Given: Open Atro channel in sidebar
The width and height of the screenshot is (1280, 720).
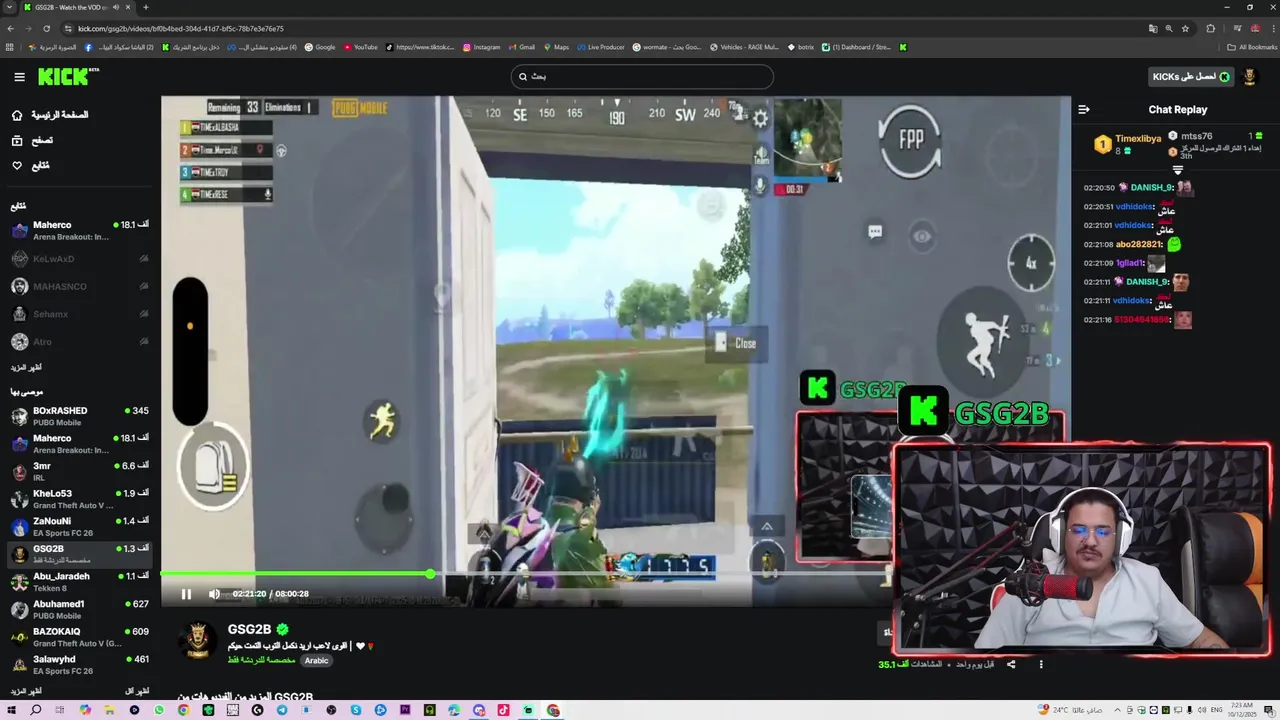Looking at the screenshot, I should pos(80,342).
